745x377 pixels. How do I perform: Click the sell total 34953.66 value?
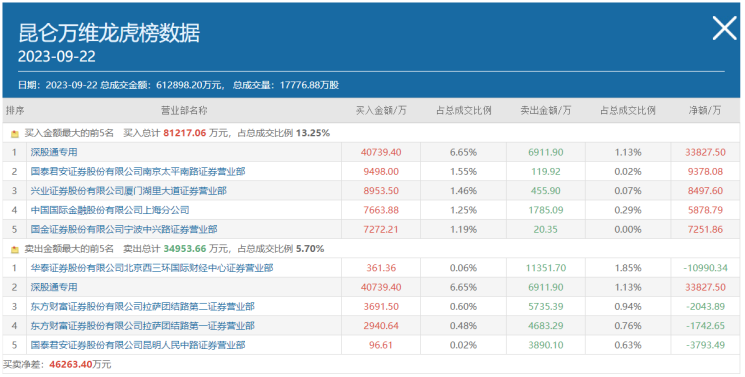pos(185,249)
